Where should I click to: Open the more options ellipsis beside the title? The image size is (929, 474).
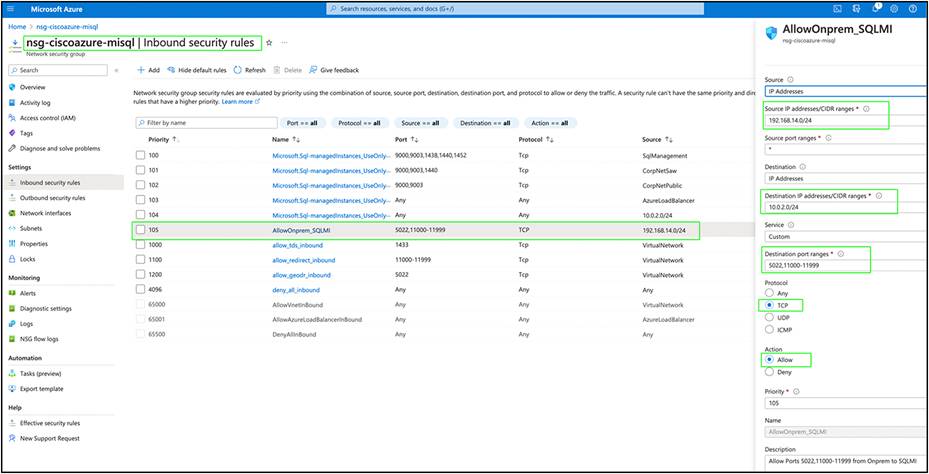click(x=284, y=43)
